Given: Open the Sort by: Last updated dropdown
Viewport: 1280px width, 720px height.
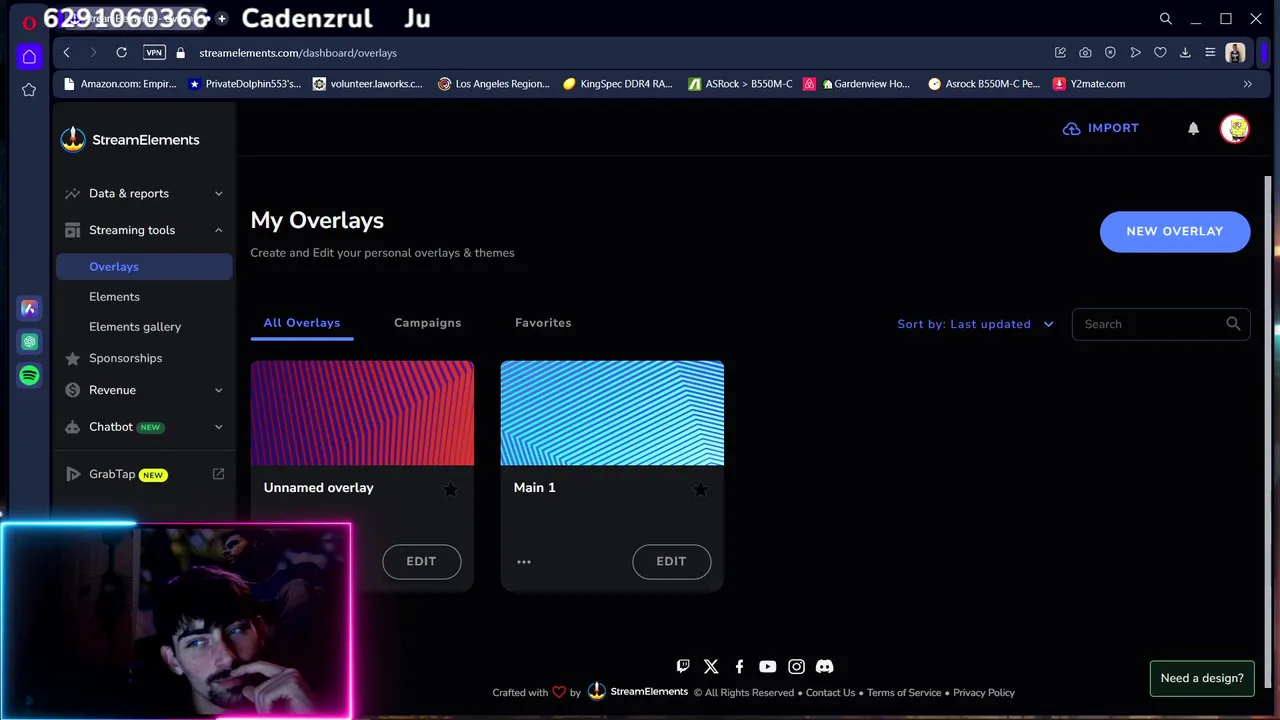Looking at the screenshot, I should (x=975, y=324).
